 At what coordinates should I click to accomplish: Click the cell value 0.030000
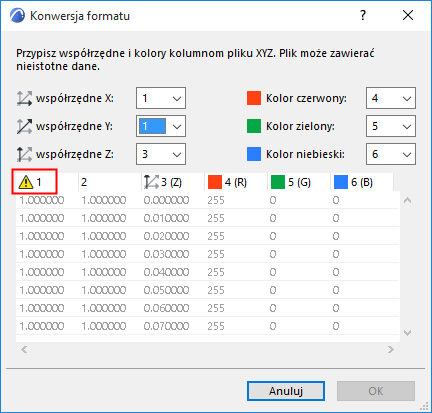pyautogui.click(x=166, y=254)
